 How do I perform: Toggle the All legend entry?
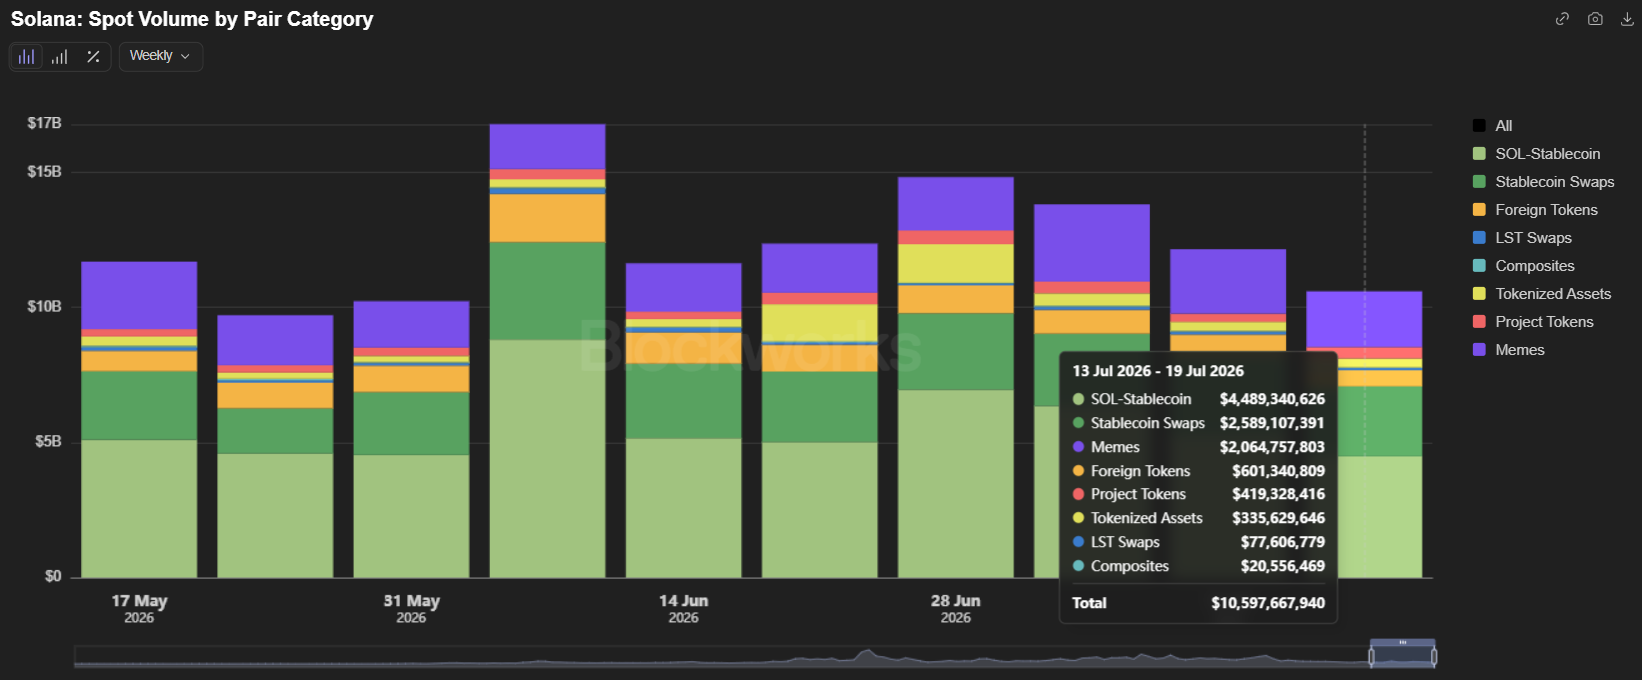(1493, 126)
